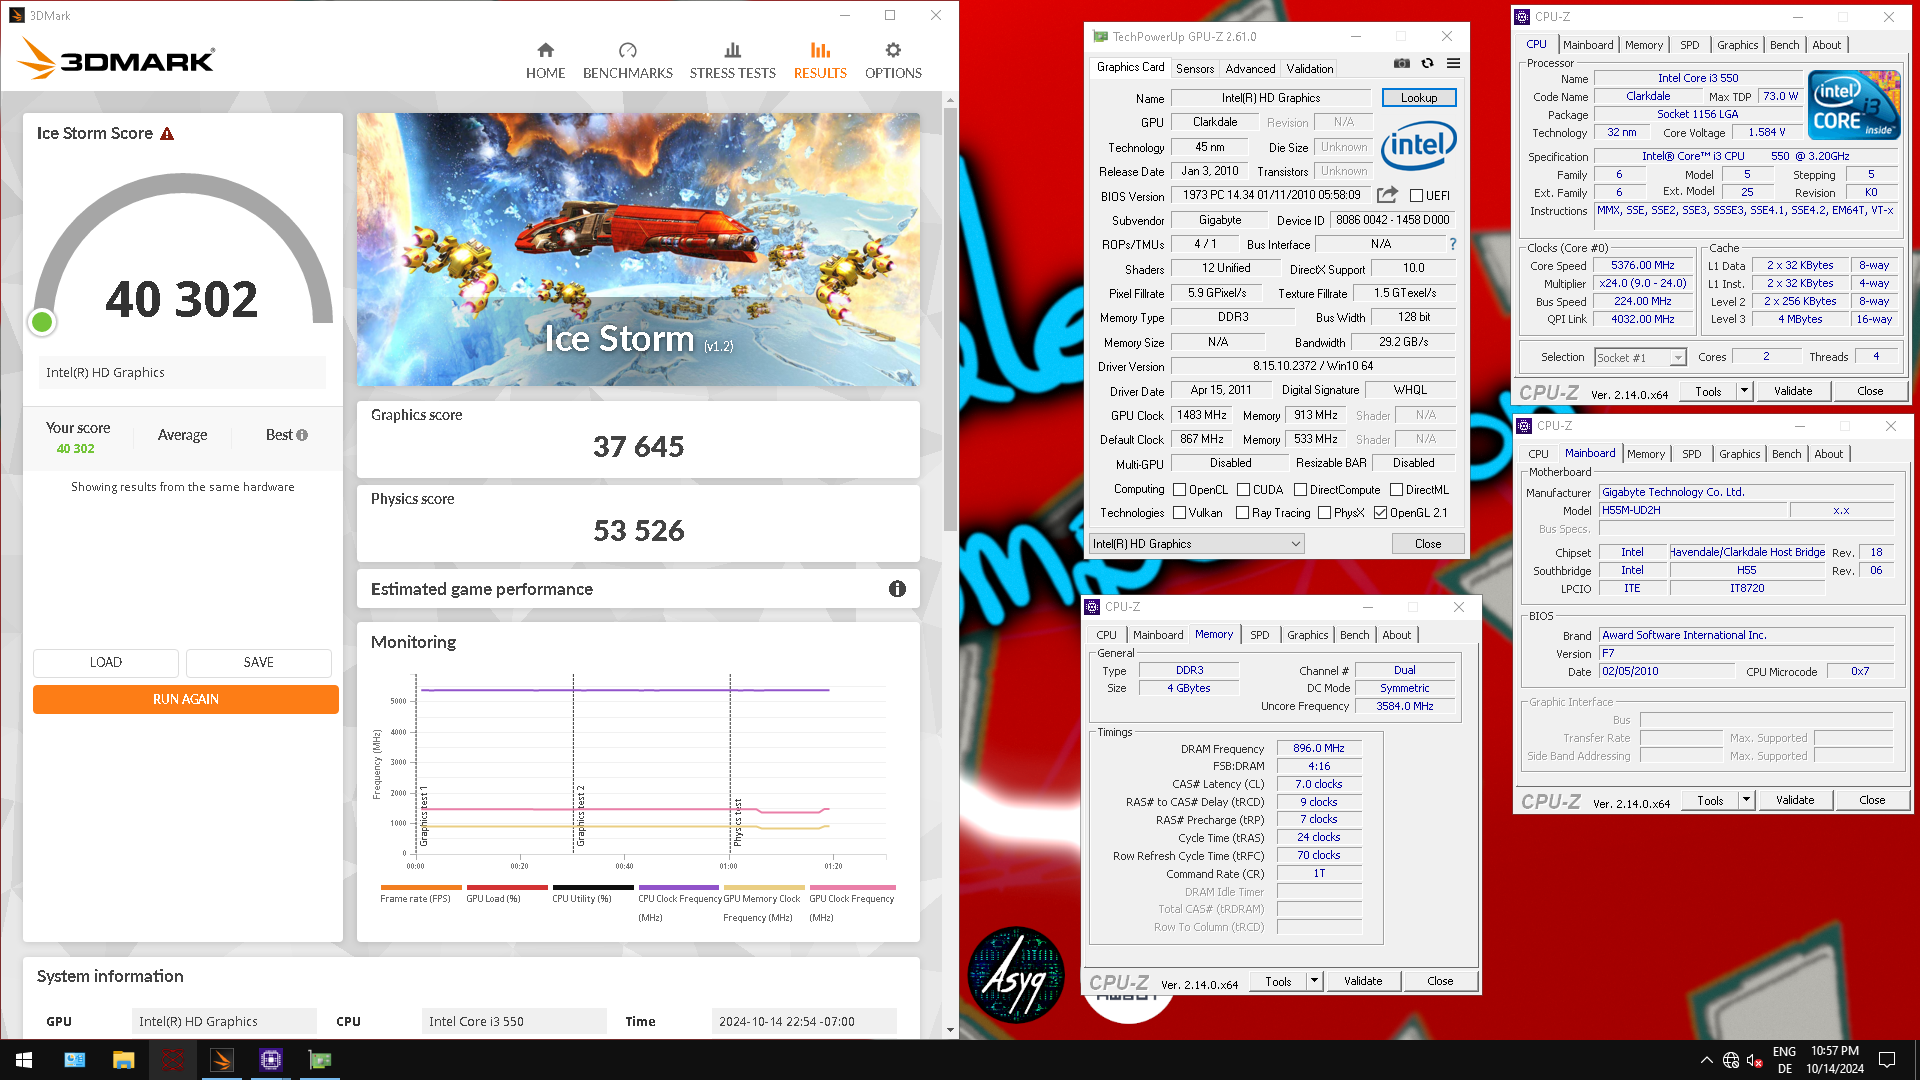Click the BIOS export share icon in GPU-Z
This screenshot has width=1920, height=1080.
pos(1387,195)
